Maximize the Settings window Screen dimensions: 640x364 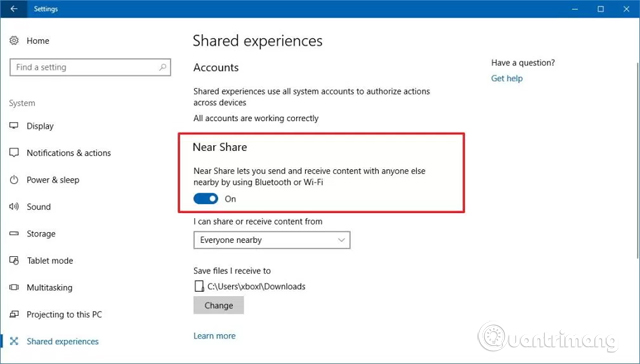[601, 9]
